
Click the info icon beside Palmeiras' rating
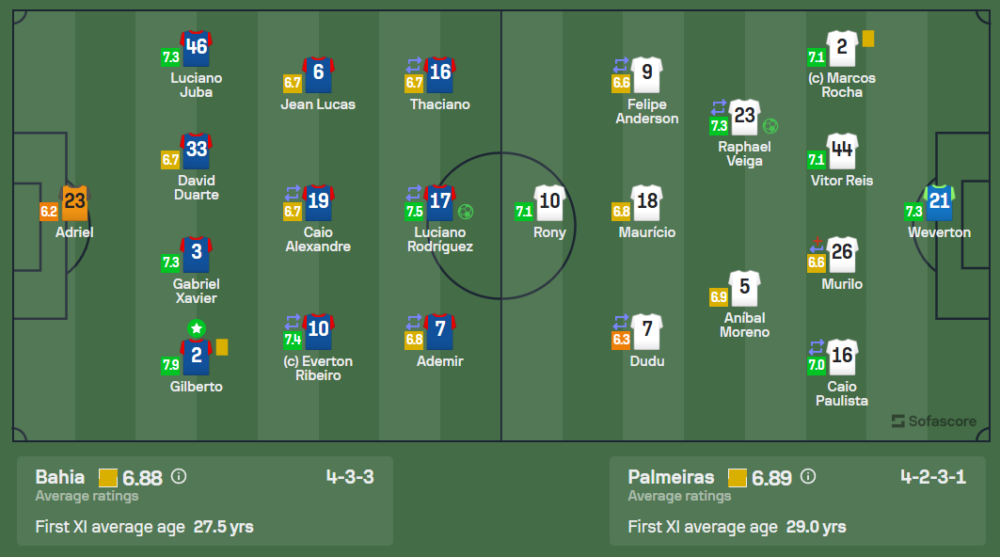pyautogui.click(x=808, y=477)
